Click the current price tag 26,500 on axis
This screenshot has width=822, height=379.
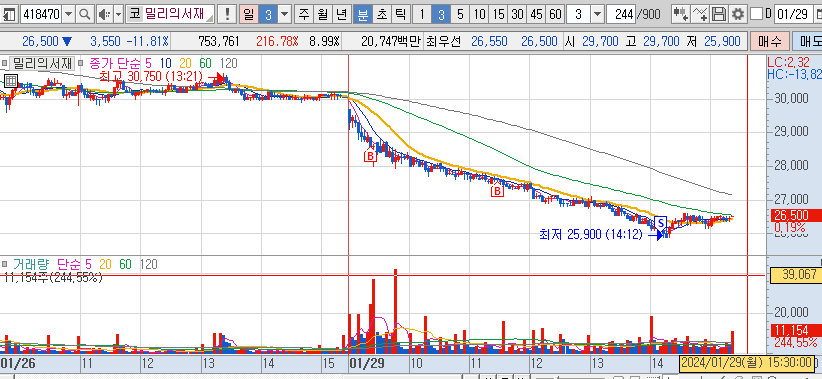click(796, 215)
